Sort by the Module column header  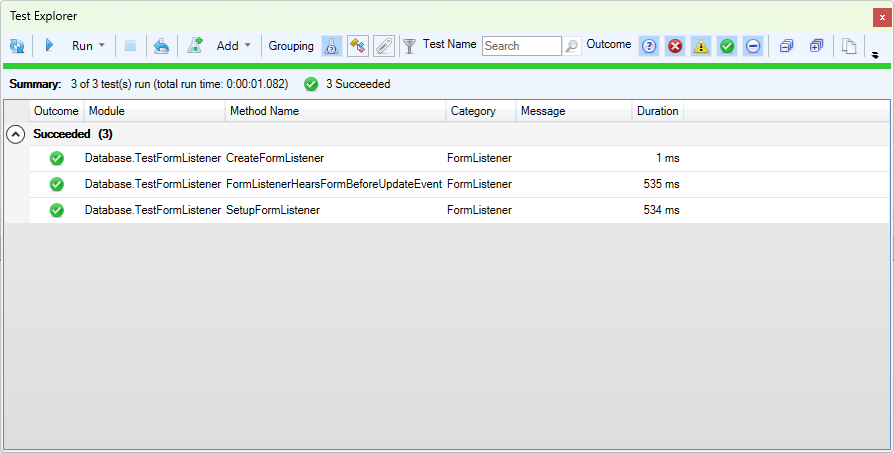click(x=155, y=111)
